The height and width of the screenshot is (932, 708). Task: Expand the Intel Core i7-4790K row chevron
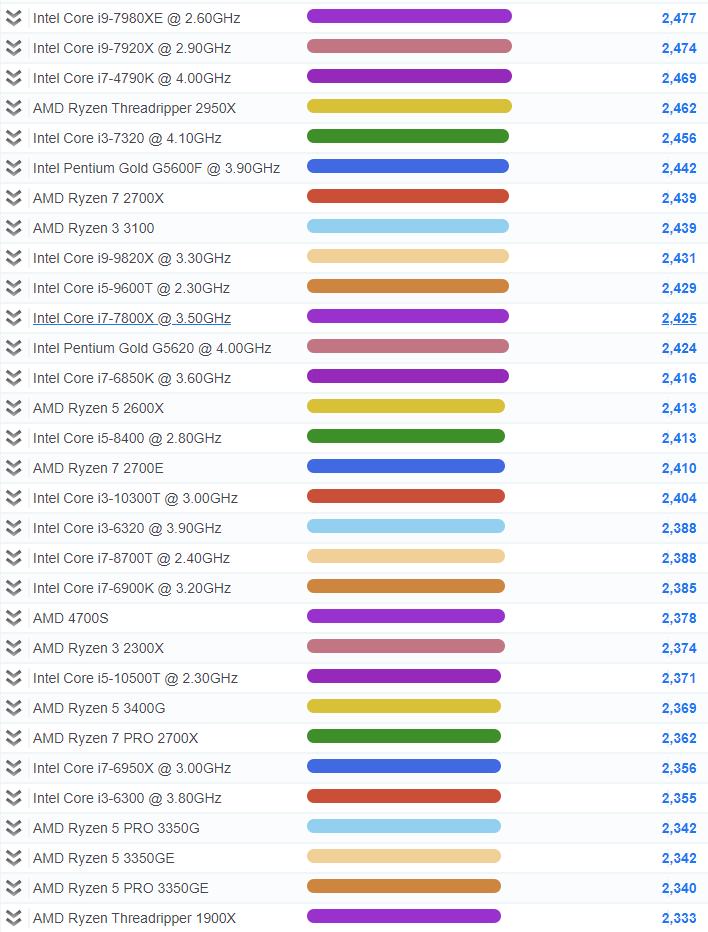[x=14, y=78]
